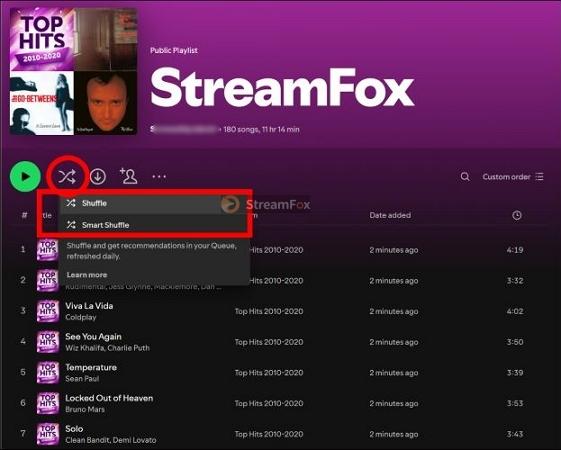Open album Top Hits 2010-2020 in Viva La Vida row
Viewport: 561px width, 450px height.
[269, 312]
